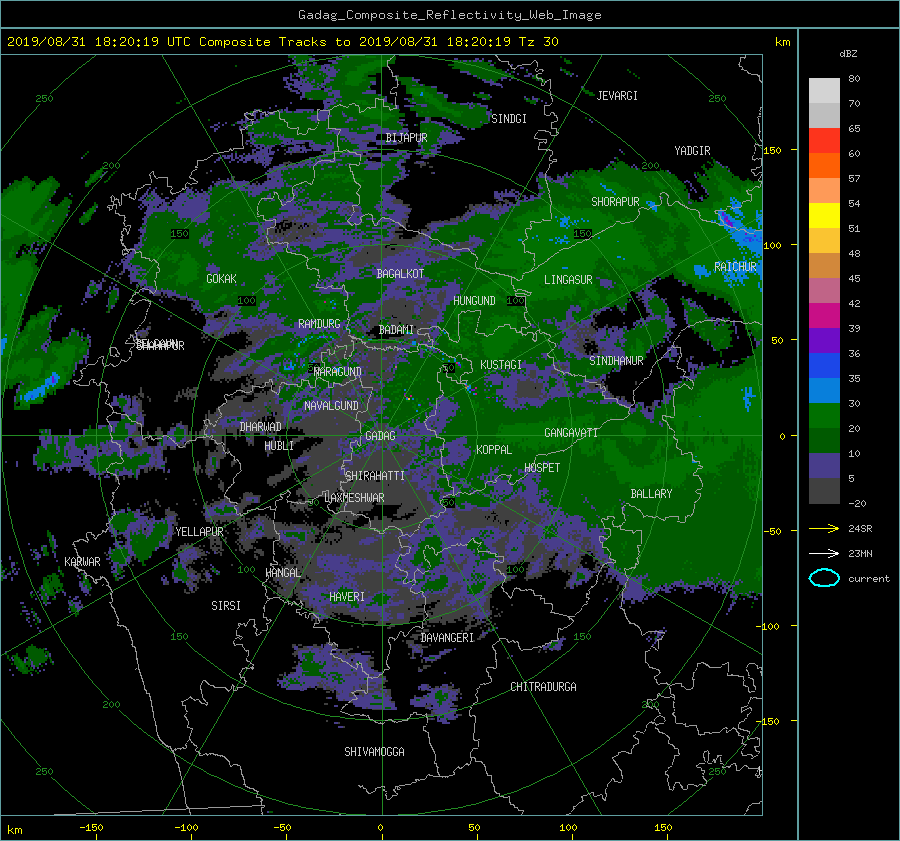Click the BALLARY city label
Viewport: 900px width, 841px height.
tap(651, 494)
